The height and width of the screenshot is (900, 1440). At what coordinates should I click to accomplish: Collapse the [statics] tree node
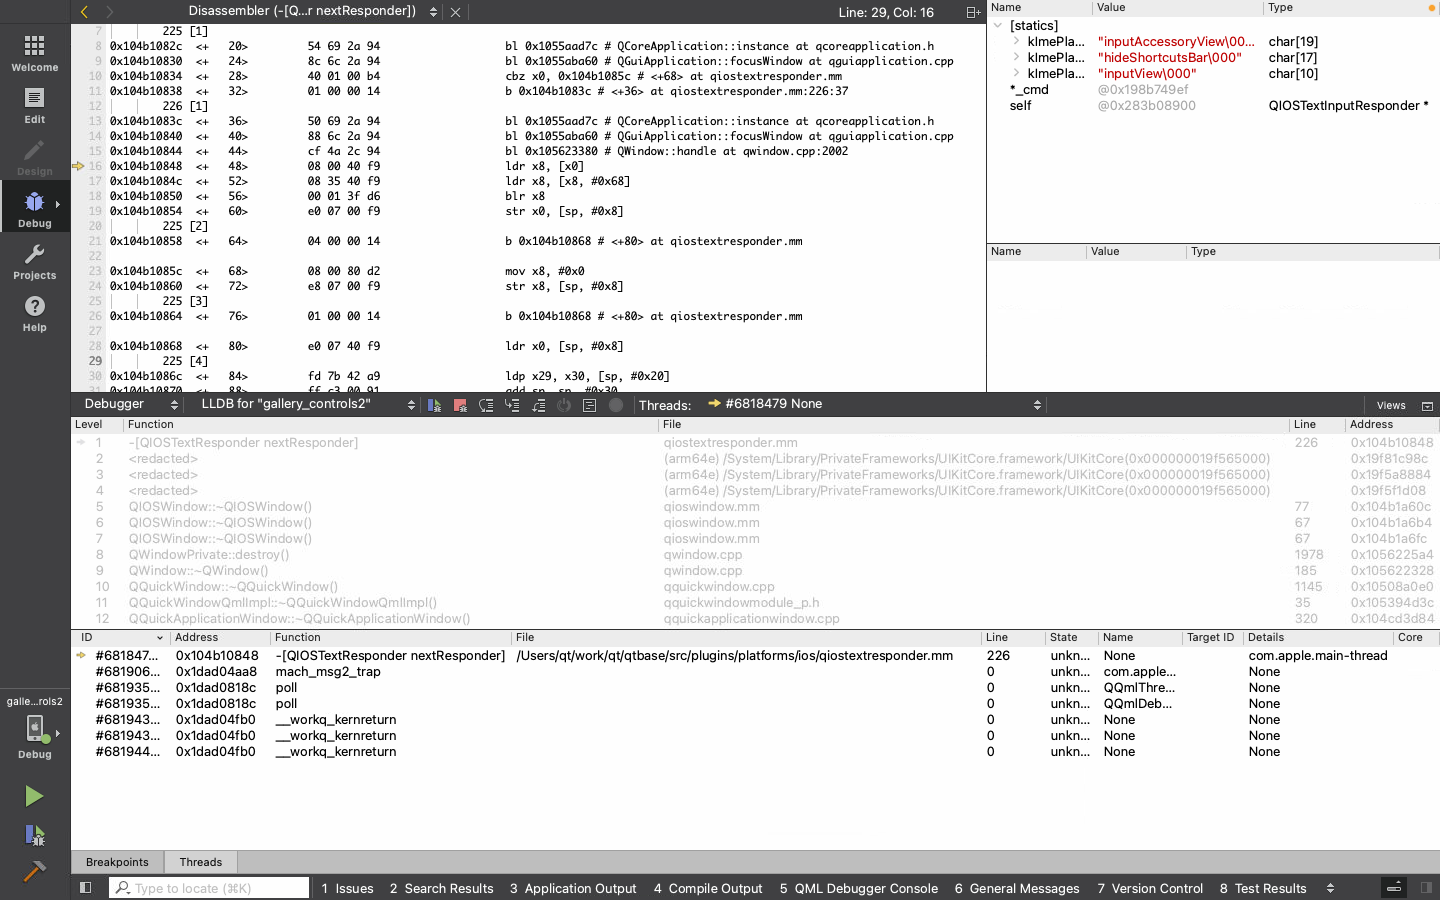click(998, 26)
